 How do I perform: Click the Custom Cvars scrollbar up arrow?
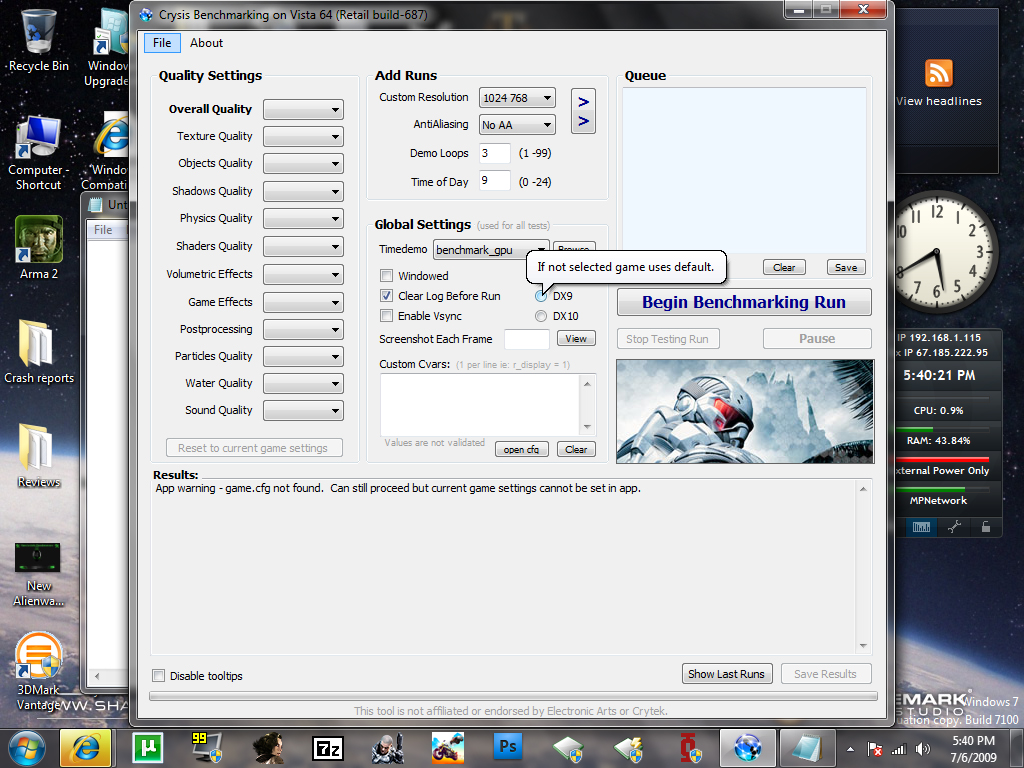[x=587, y=383]
